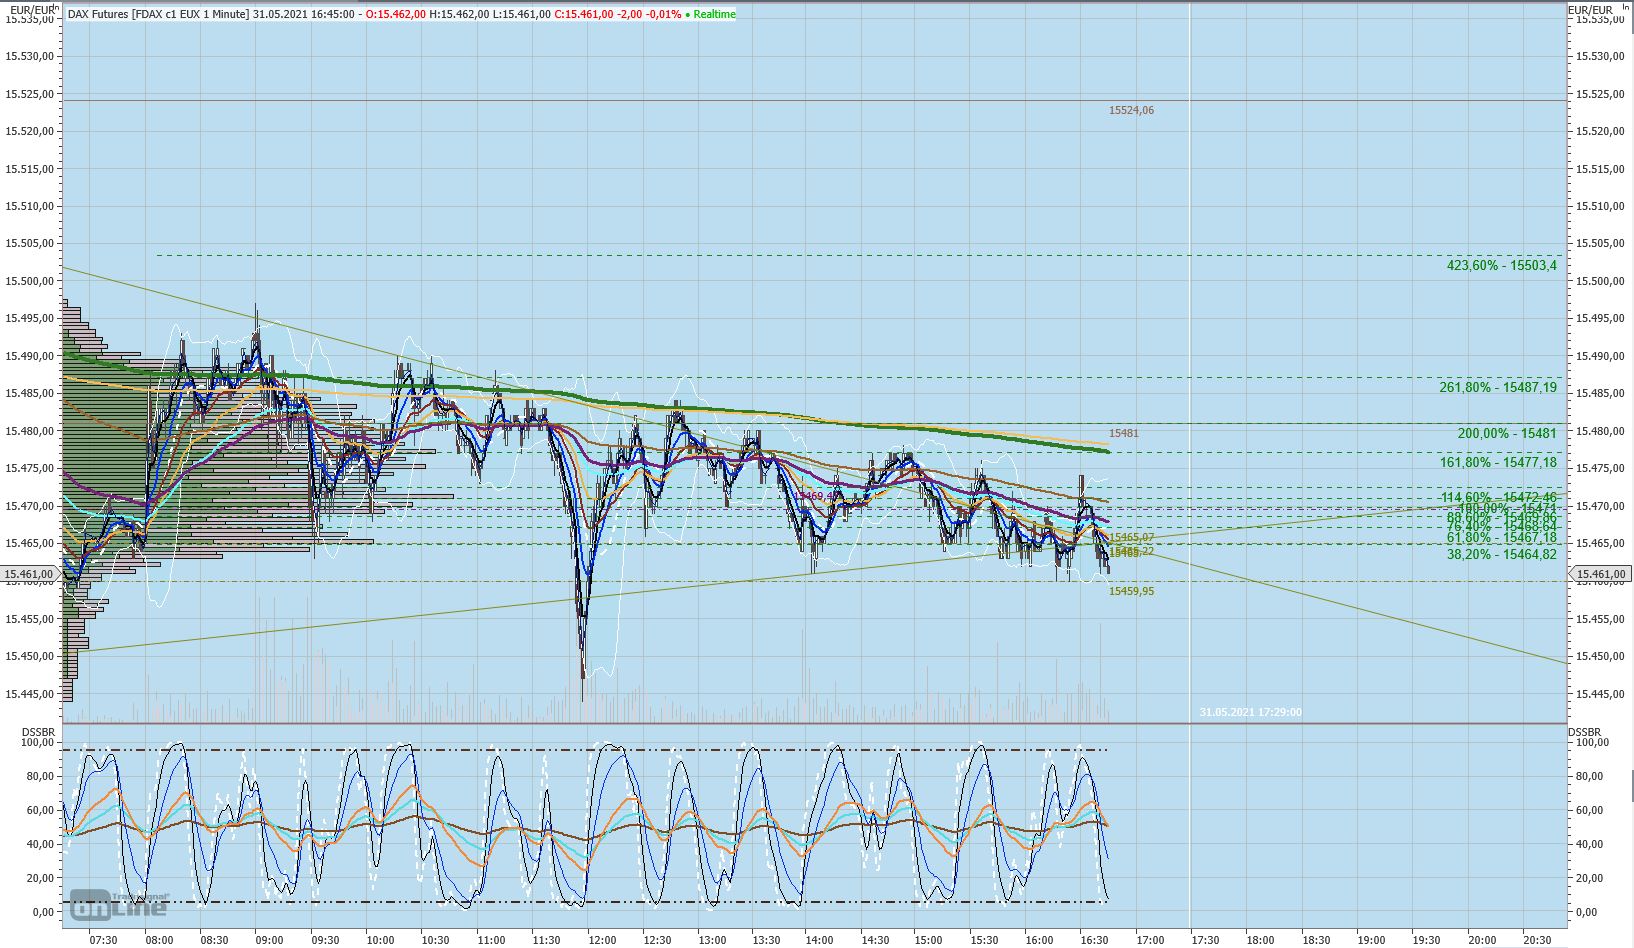Click the 15.500,00 level on right price axis
The height and width of the screenshot is (948, 1634).
(1598, 281)
